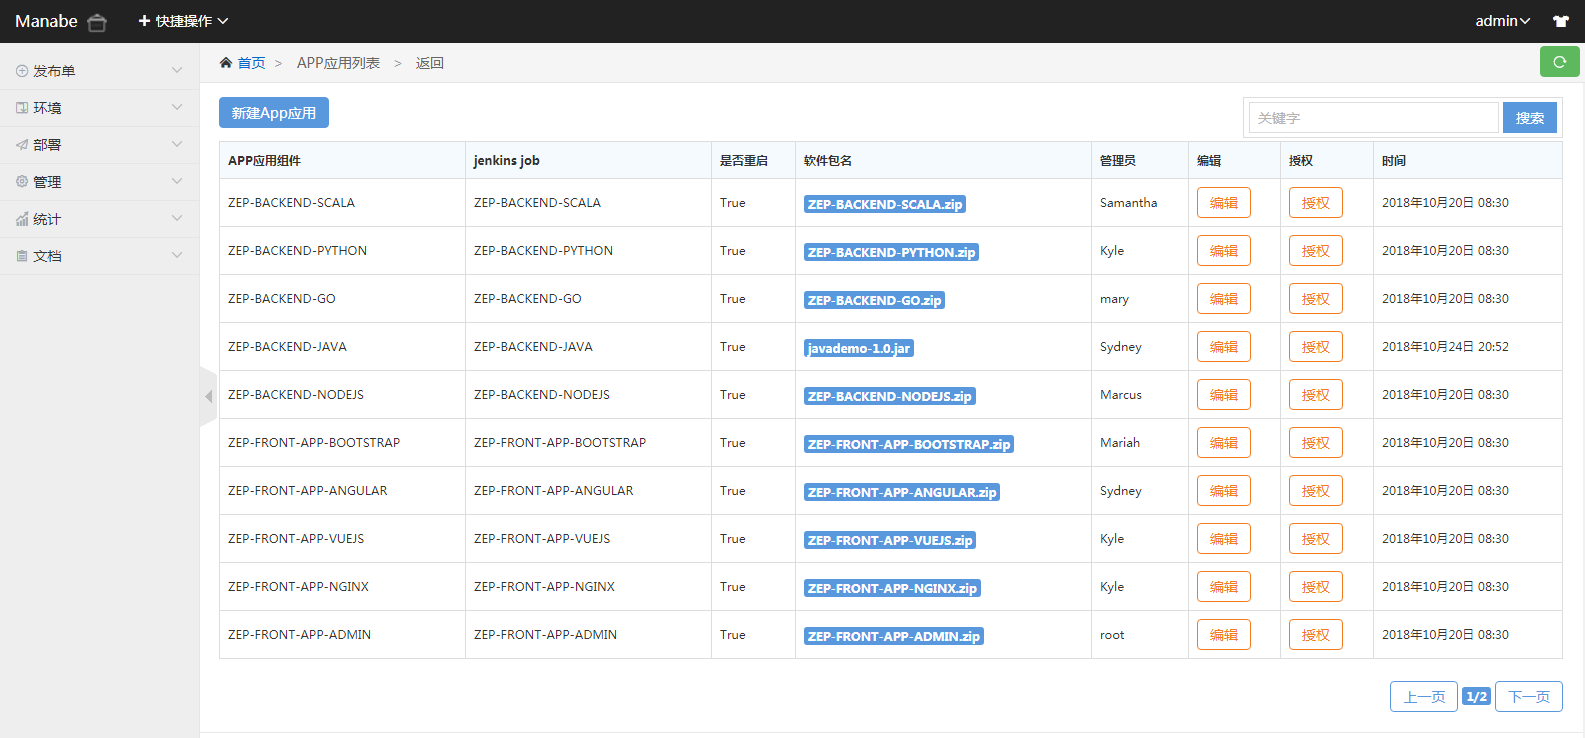Authorize the ZEP-FRONT-APP-ADMIN row

(x=1316, y=635)
